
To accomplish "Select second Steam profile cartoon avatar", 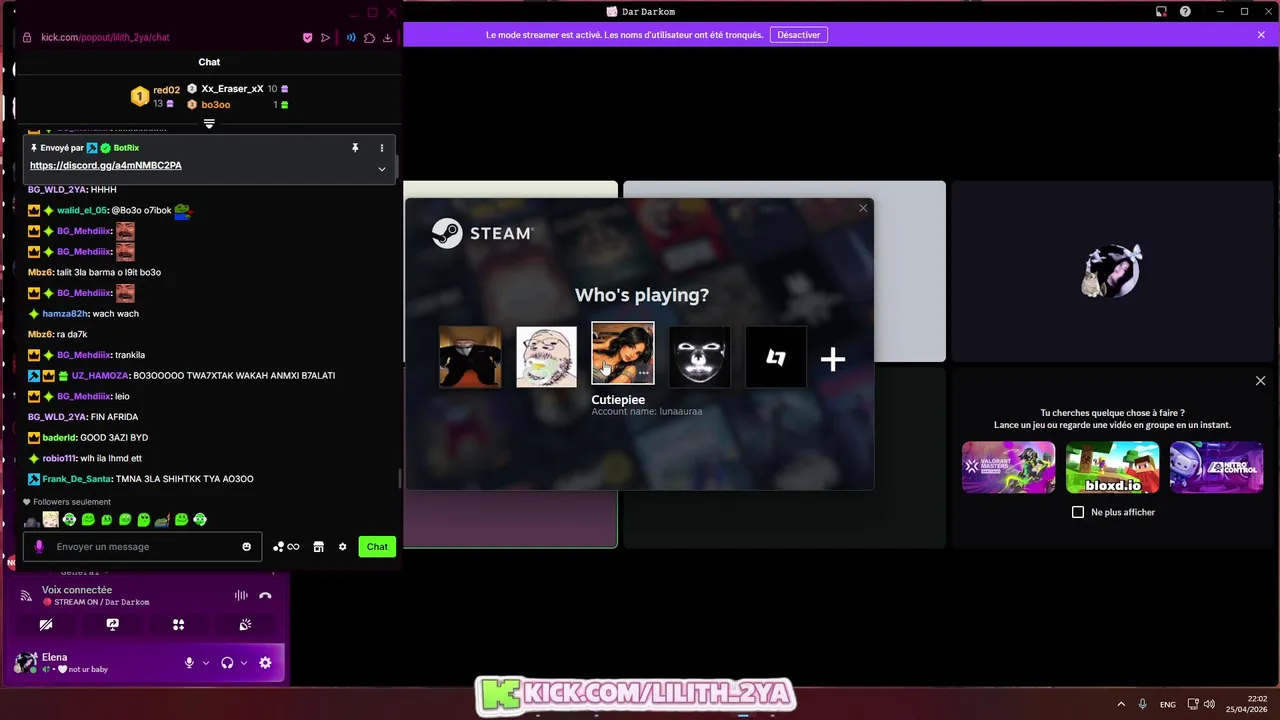I will click(x=546, y=356).
